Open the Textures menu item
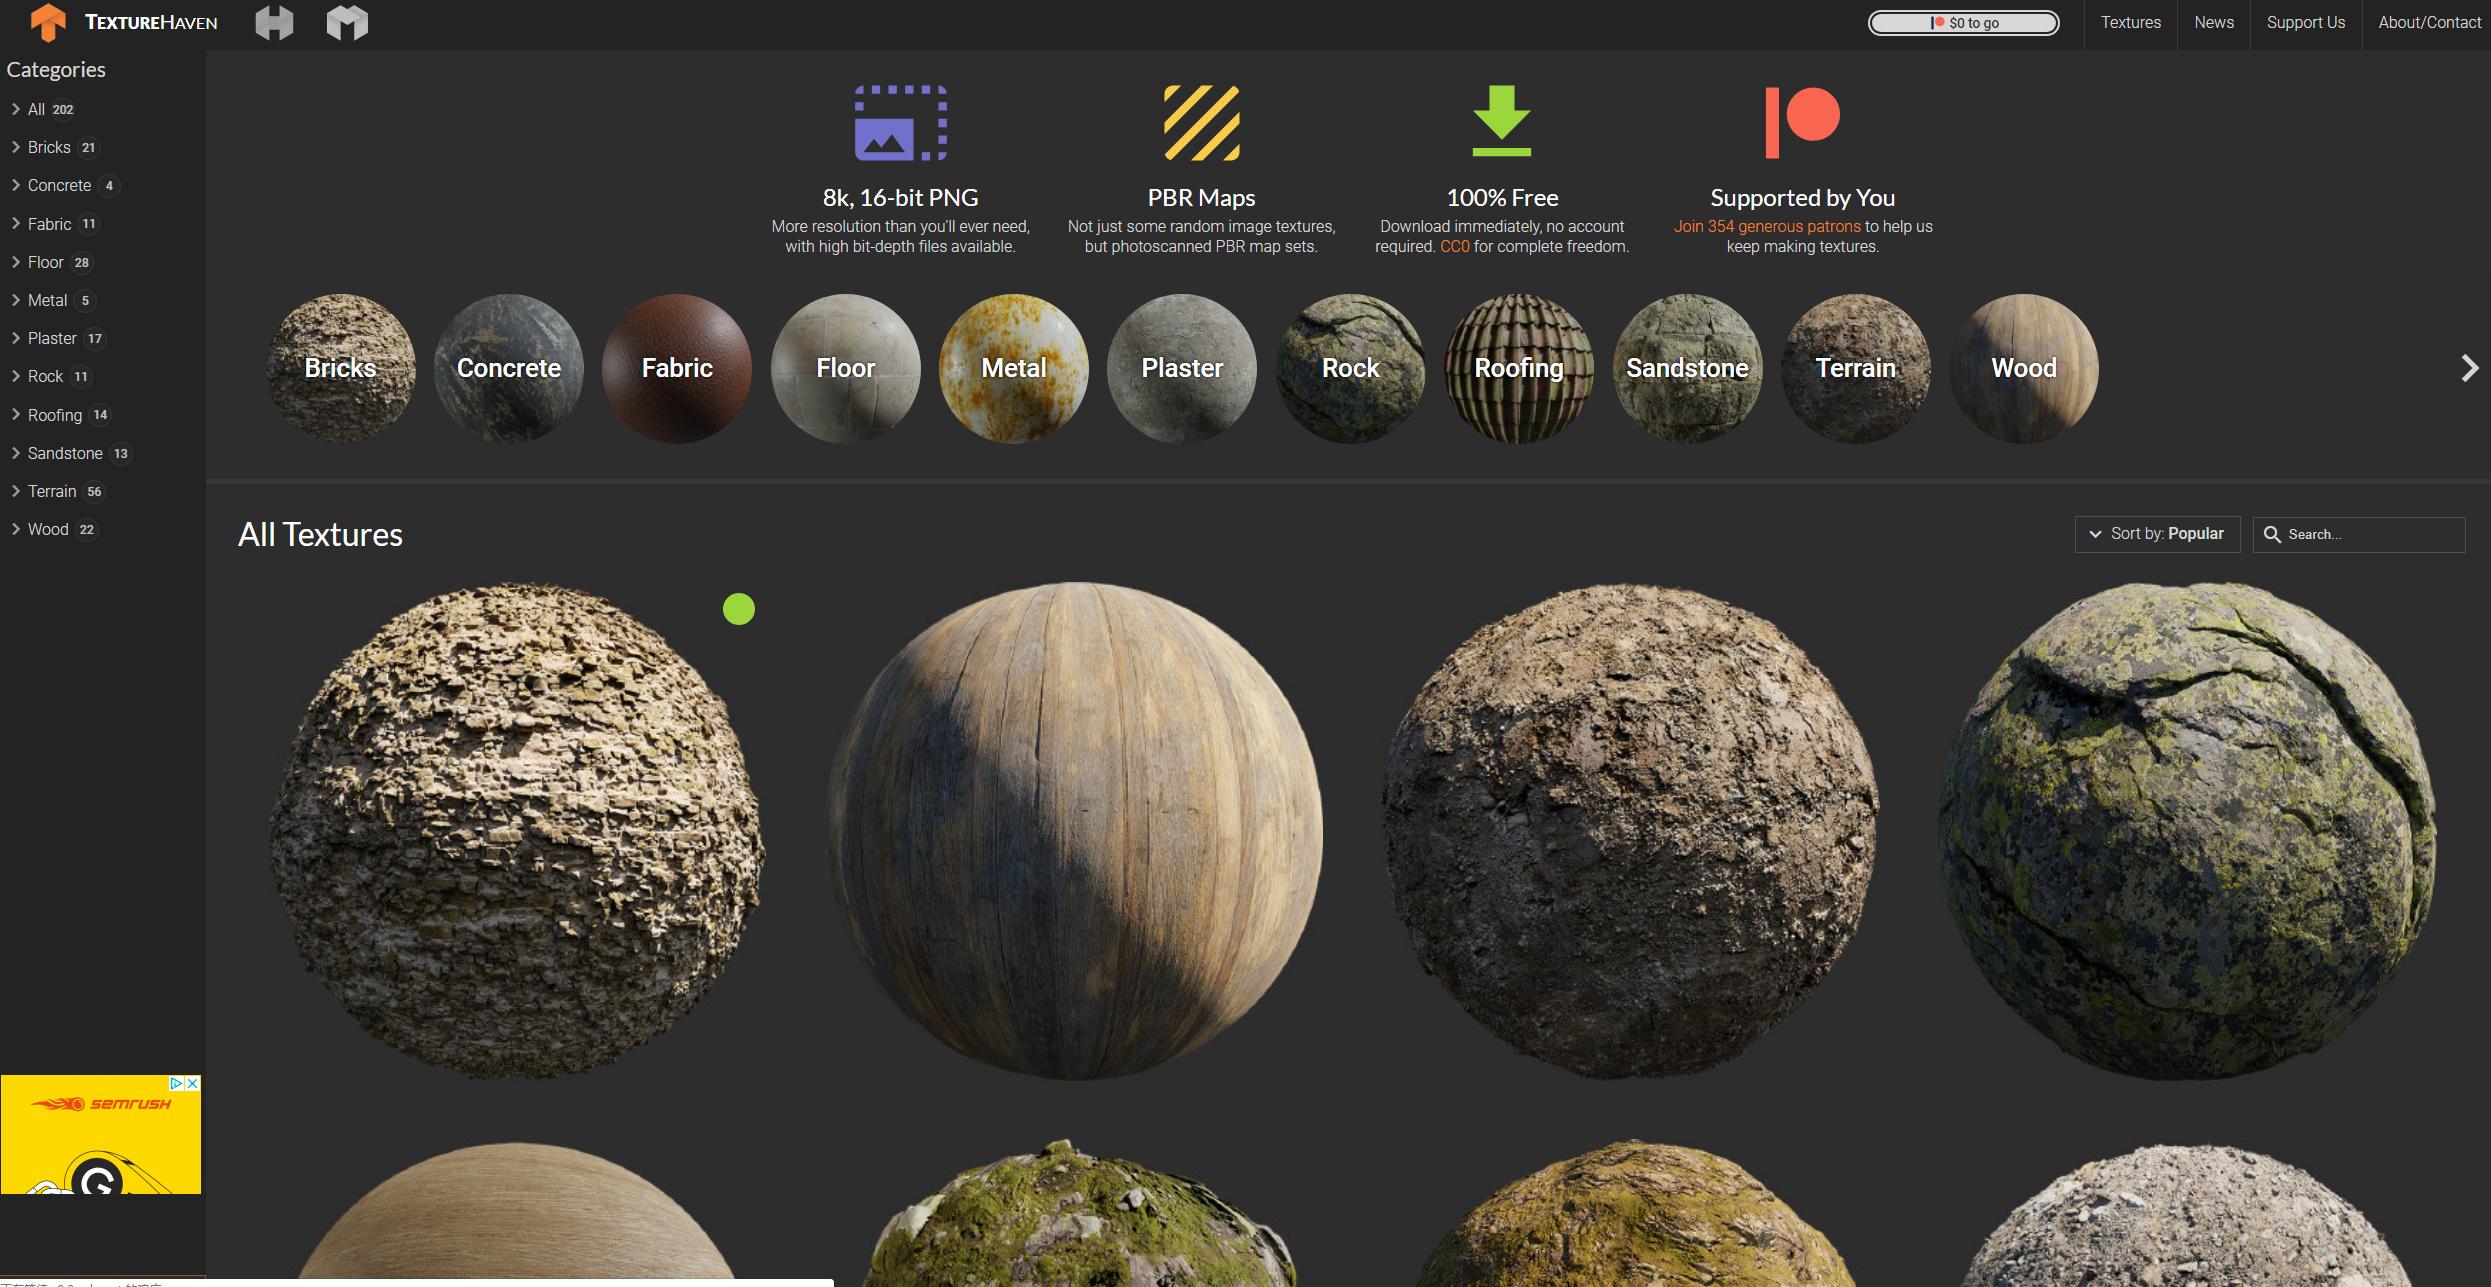The image size is (2491, 1287). coord(2130,22)
